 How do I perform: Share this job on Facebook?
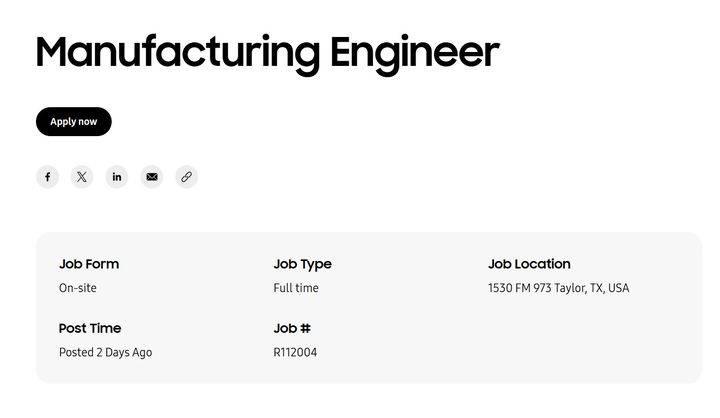(48, 177)
